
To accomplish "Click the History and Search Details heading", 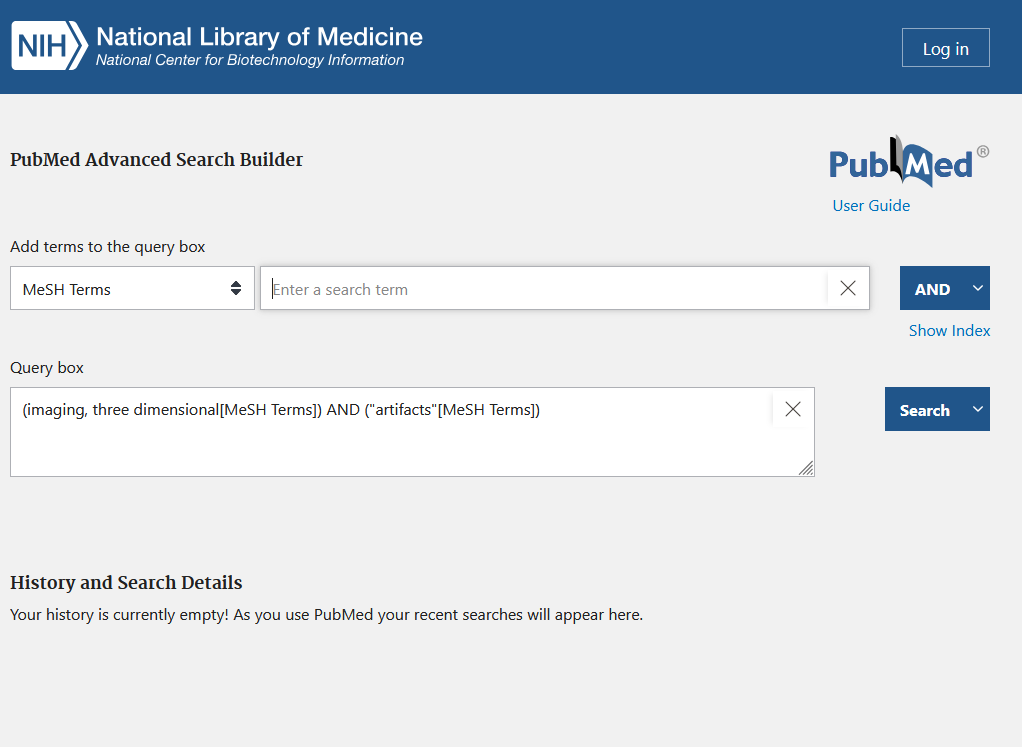I will (126, 583).
